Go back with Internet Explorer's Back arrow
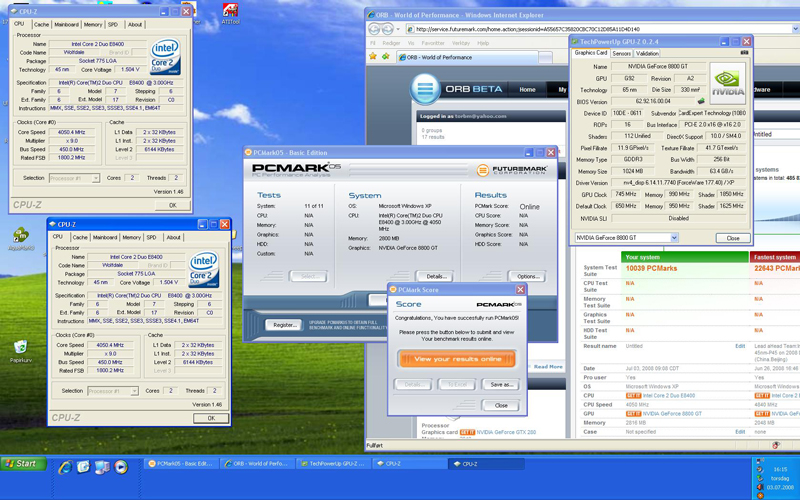The image size is (800, 500). click(374, 29)
